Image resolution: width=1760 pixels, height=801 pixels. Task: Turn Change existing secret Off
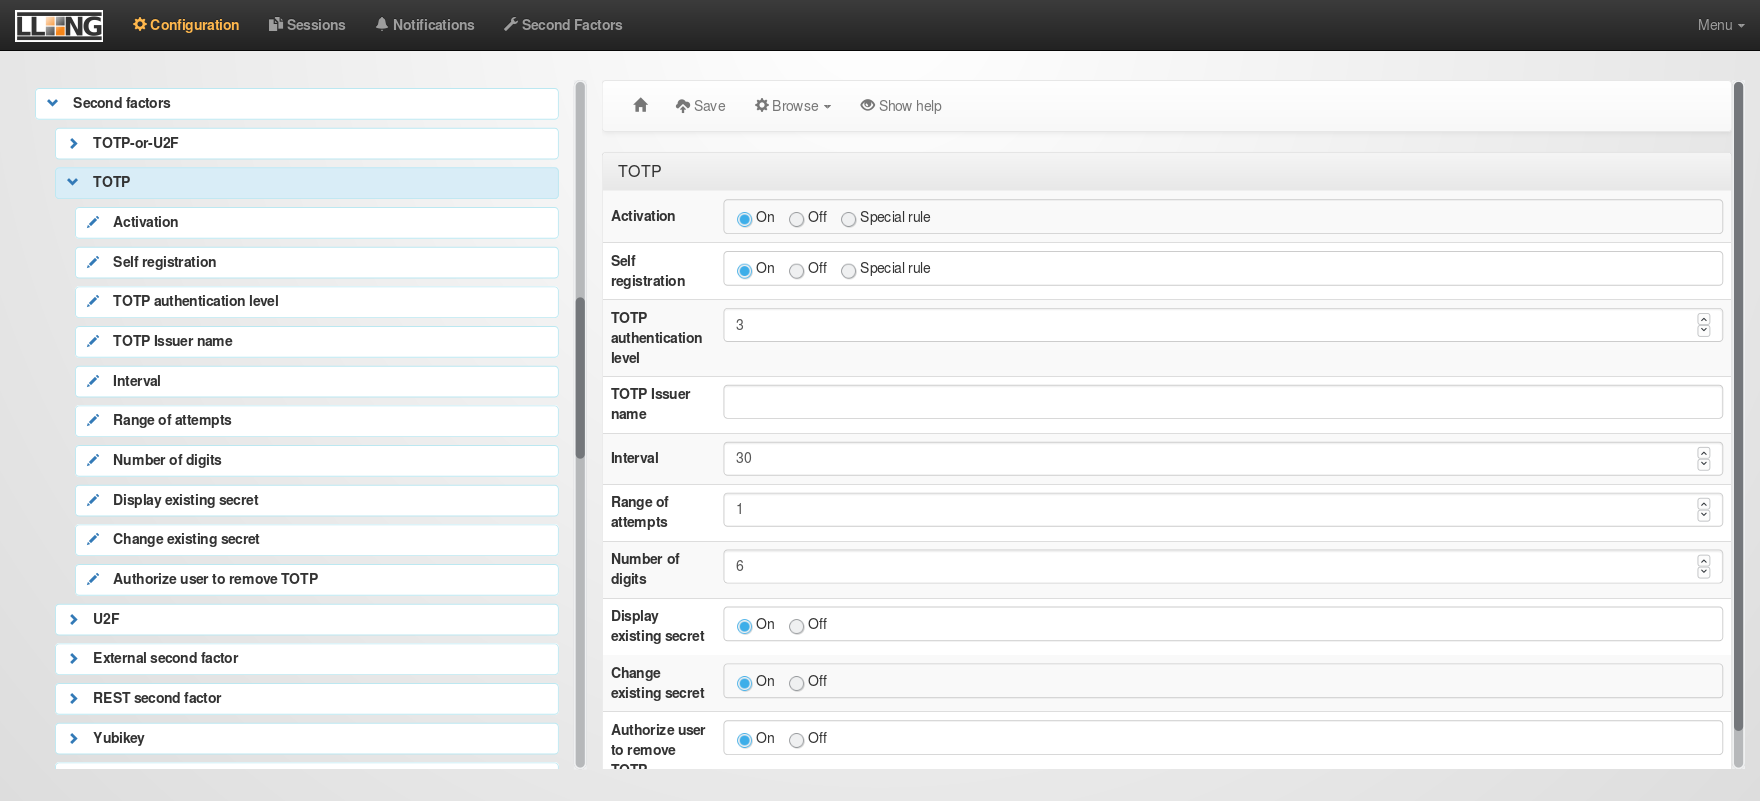pos(796,683)
